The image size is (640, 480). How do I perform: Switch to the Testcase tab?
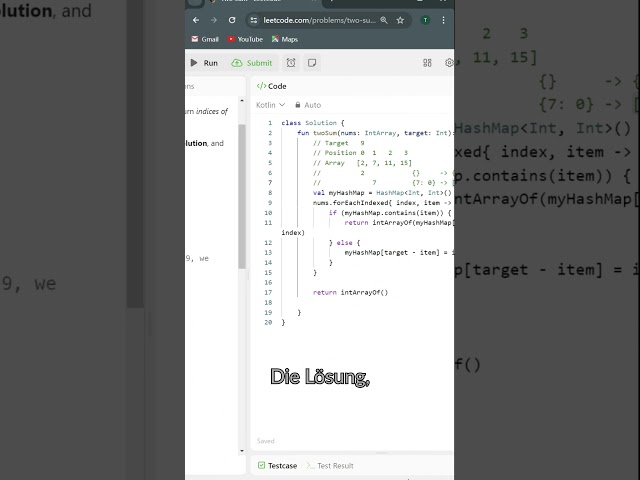coord(278,466)
